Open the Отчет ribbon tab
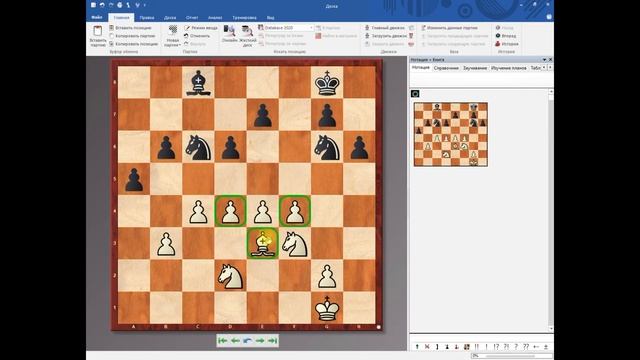 point(192,18)
